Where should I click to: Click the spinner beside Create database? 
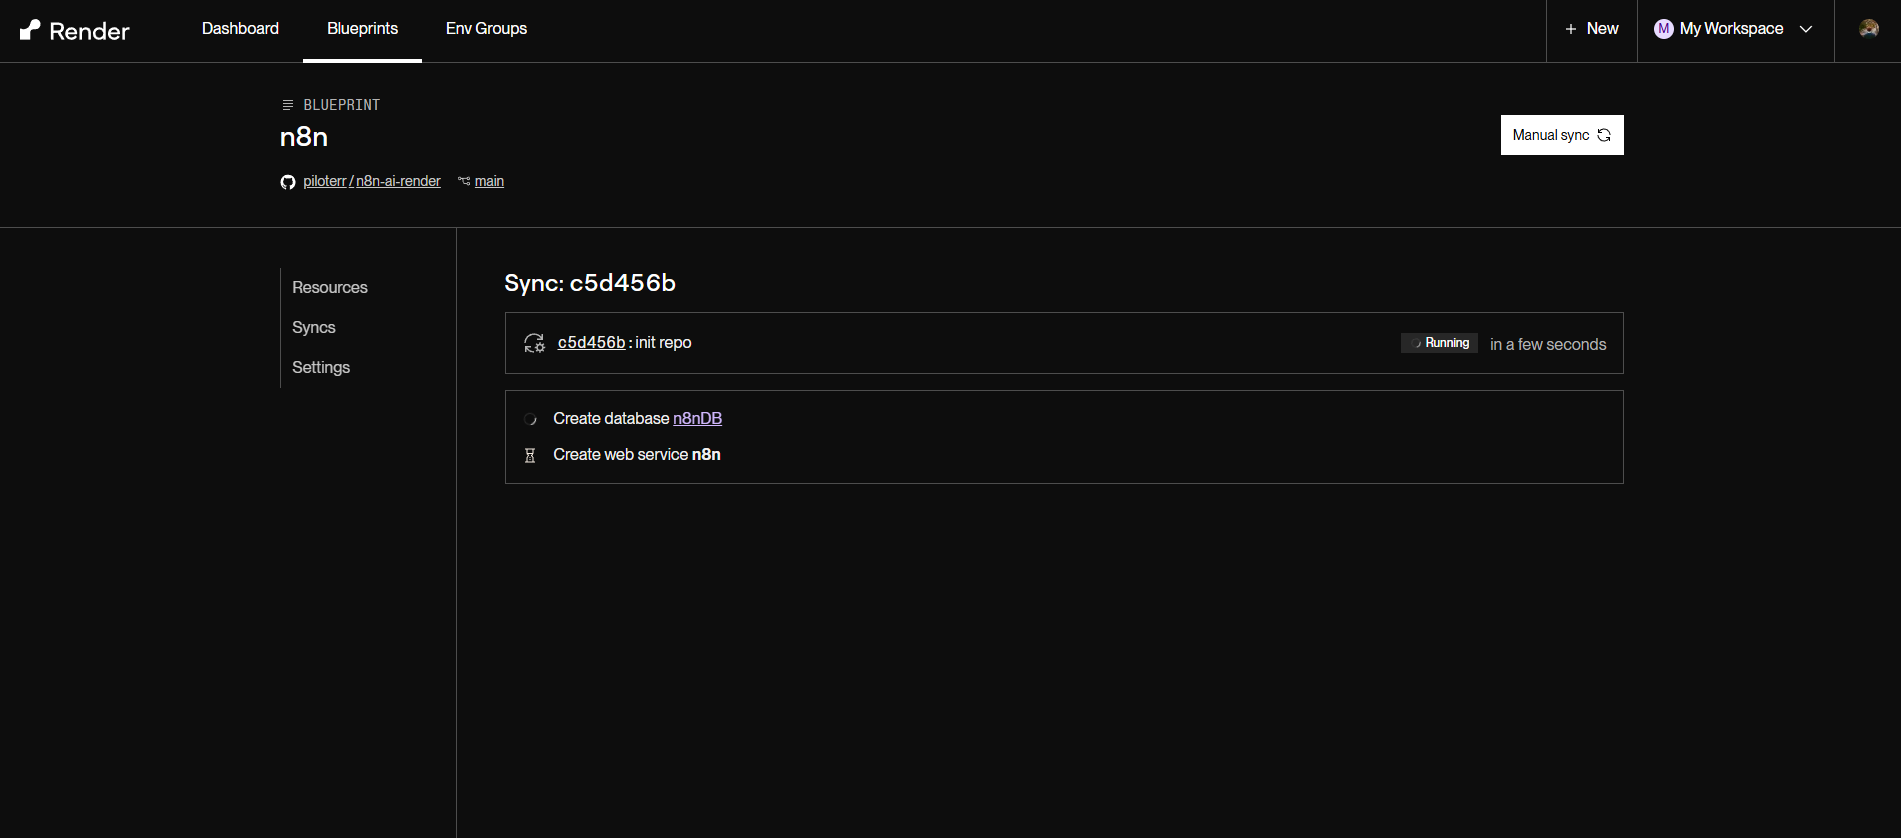coord(530,419)
